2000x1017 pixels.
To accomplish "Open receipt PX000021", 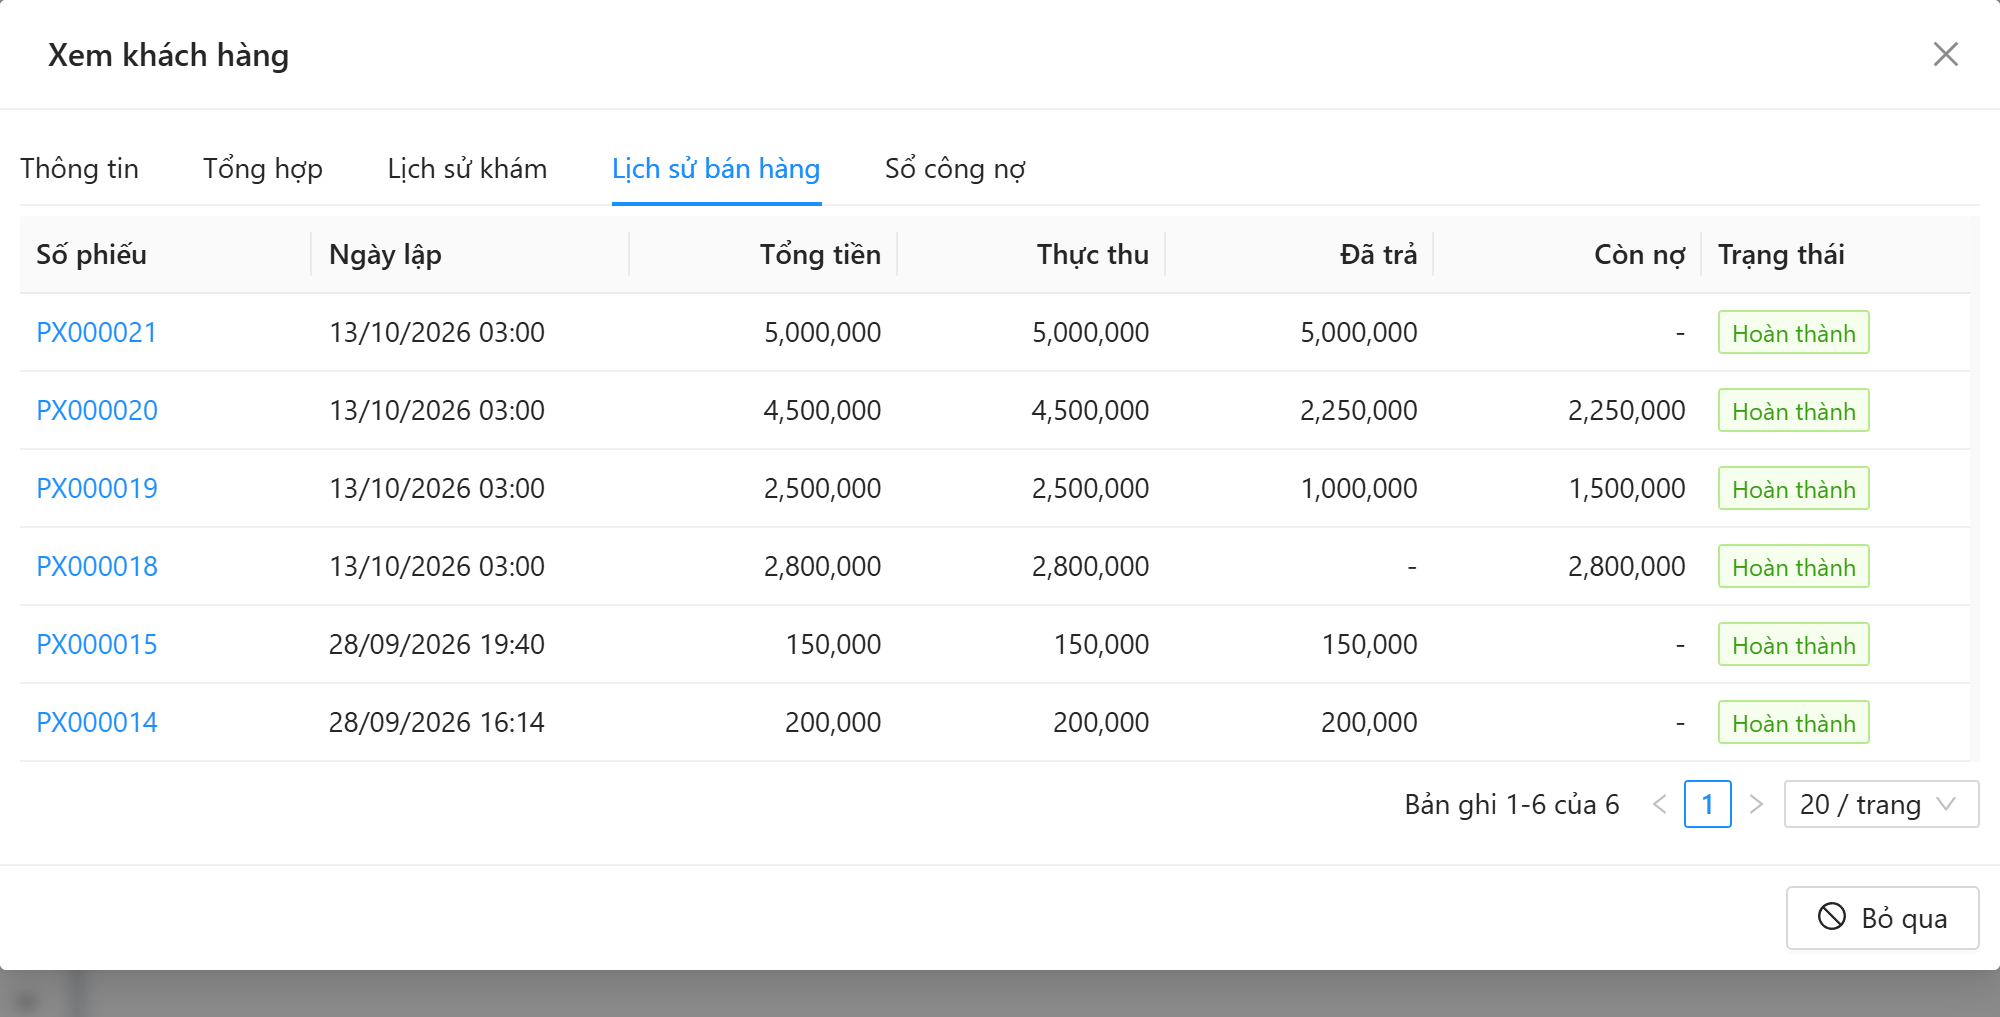I will (97, 332).
